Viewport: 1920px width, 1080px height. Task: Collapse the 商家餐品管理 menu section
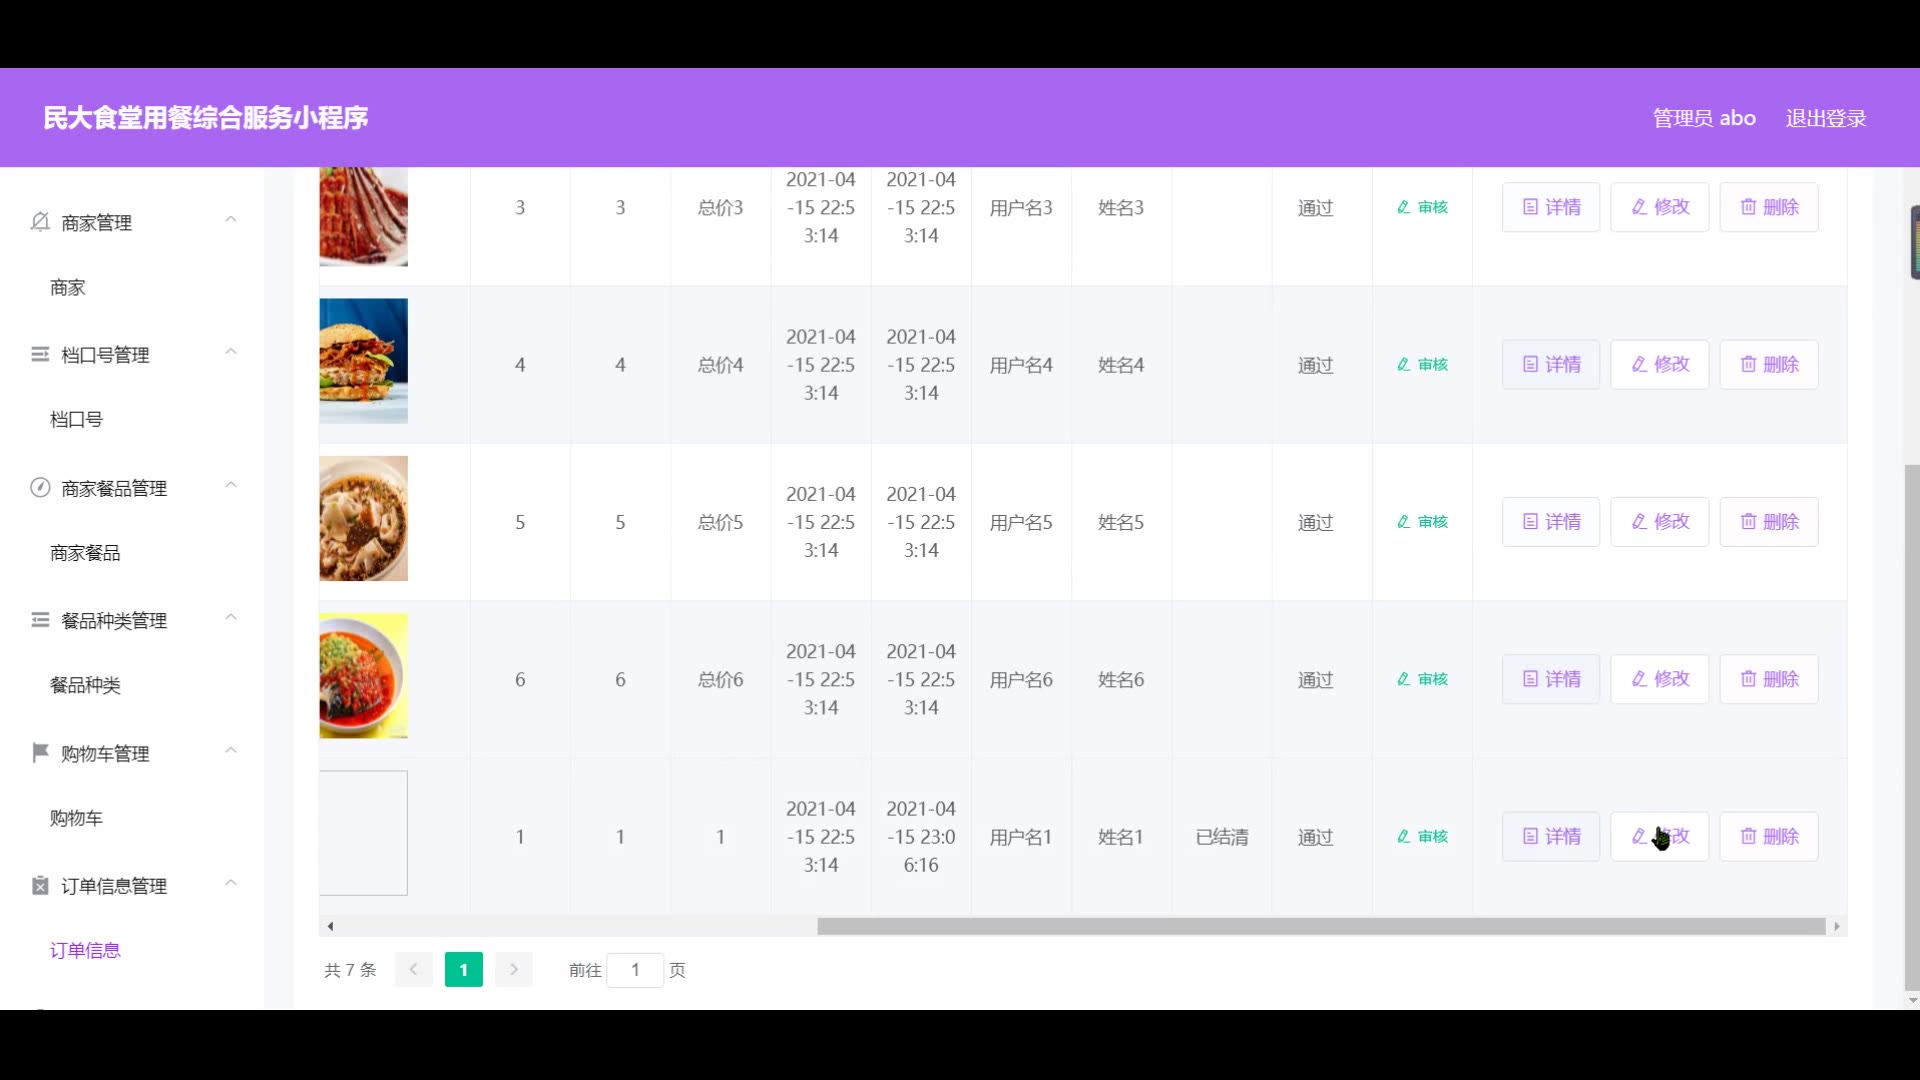pos(231,485)
